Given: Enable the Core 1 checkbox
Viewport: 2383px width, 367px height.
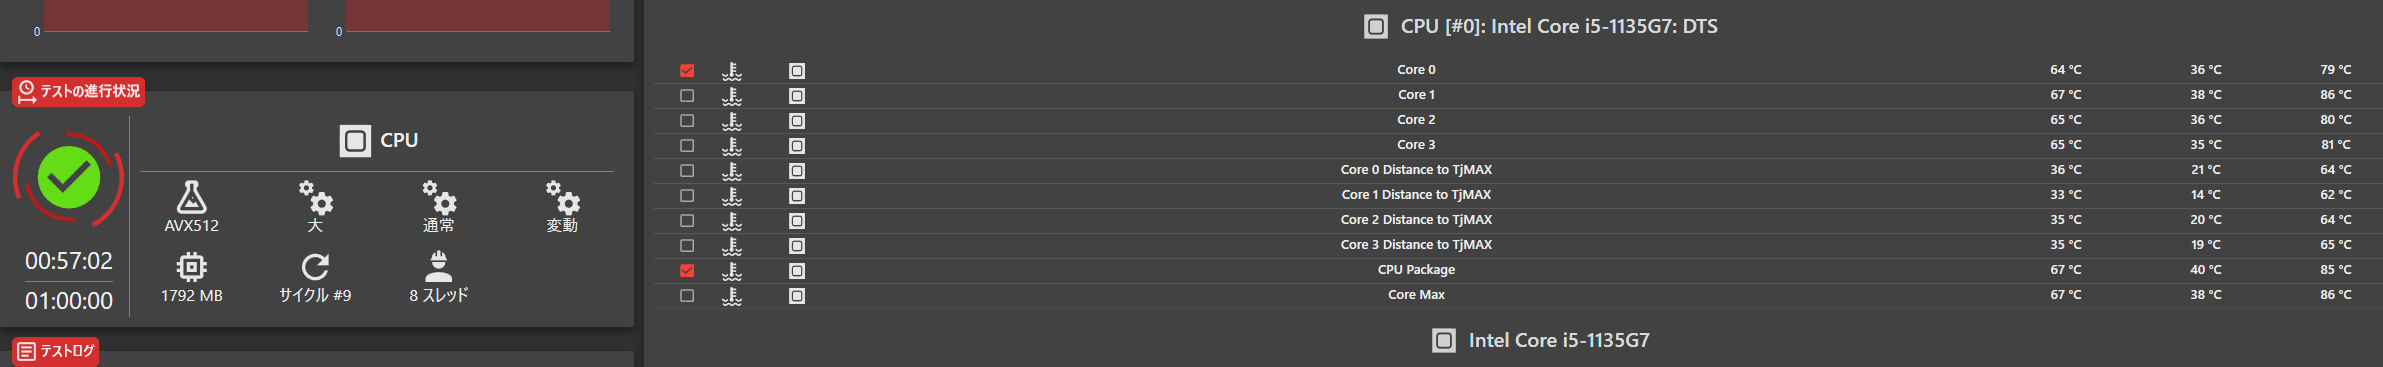Looking at the screenshot, I should point(687,96).
